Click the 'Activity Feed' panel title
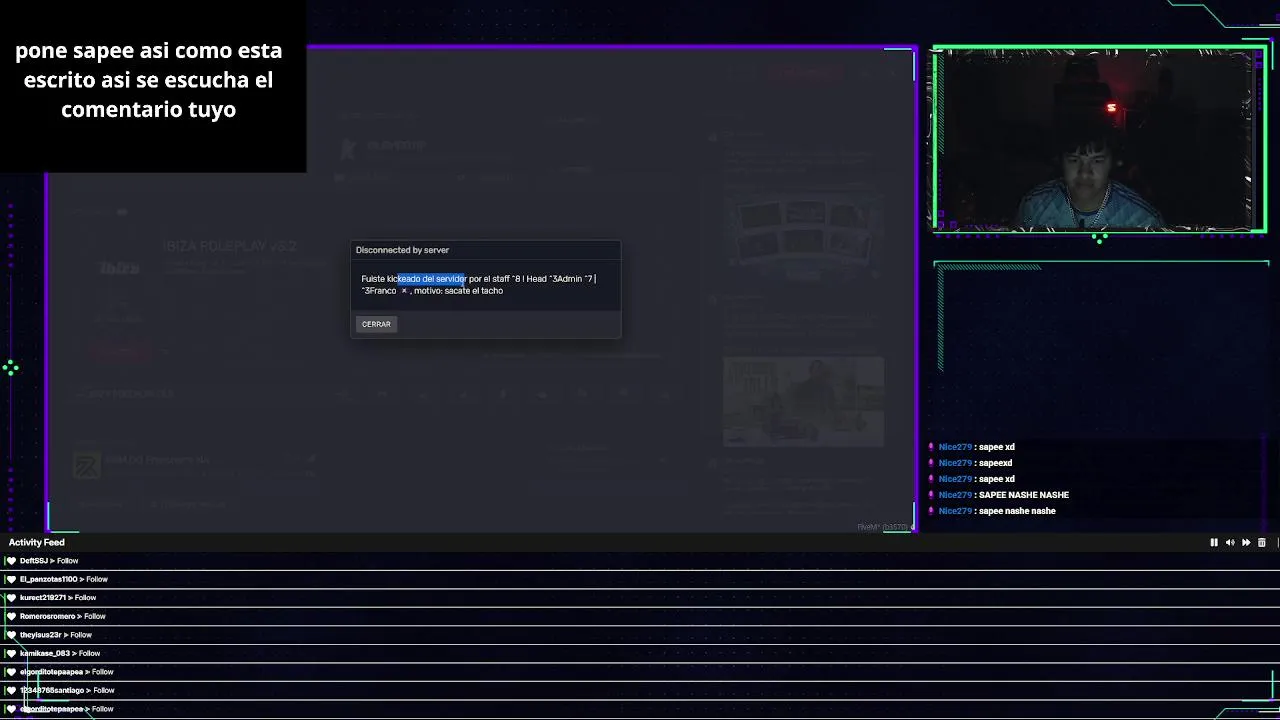Viewport: 1280px width, 720px height. click(37, 542)
